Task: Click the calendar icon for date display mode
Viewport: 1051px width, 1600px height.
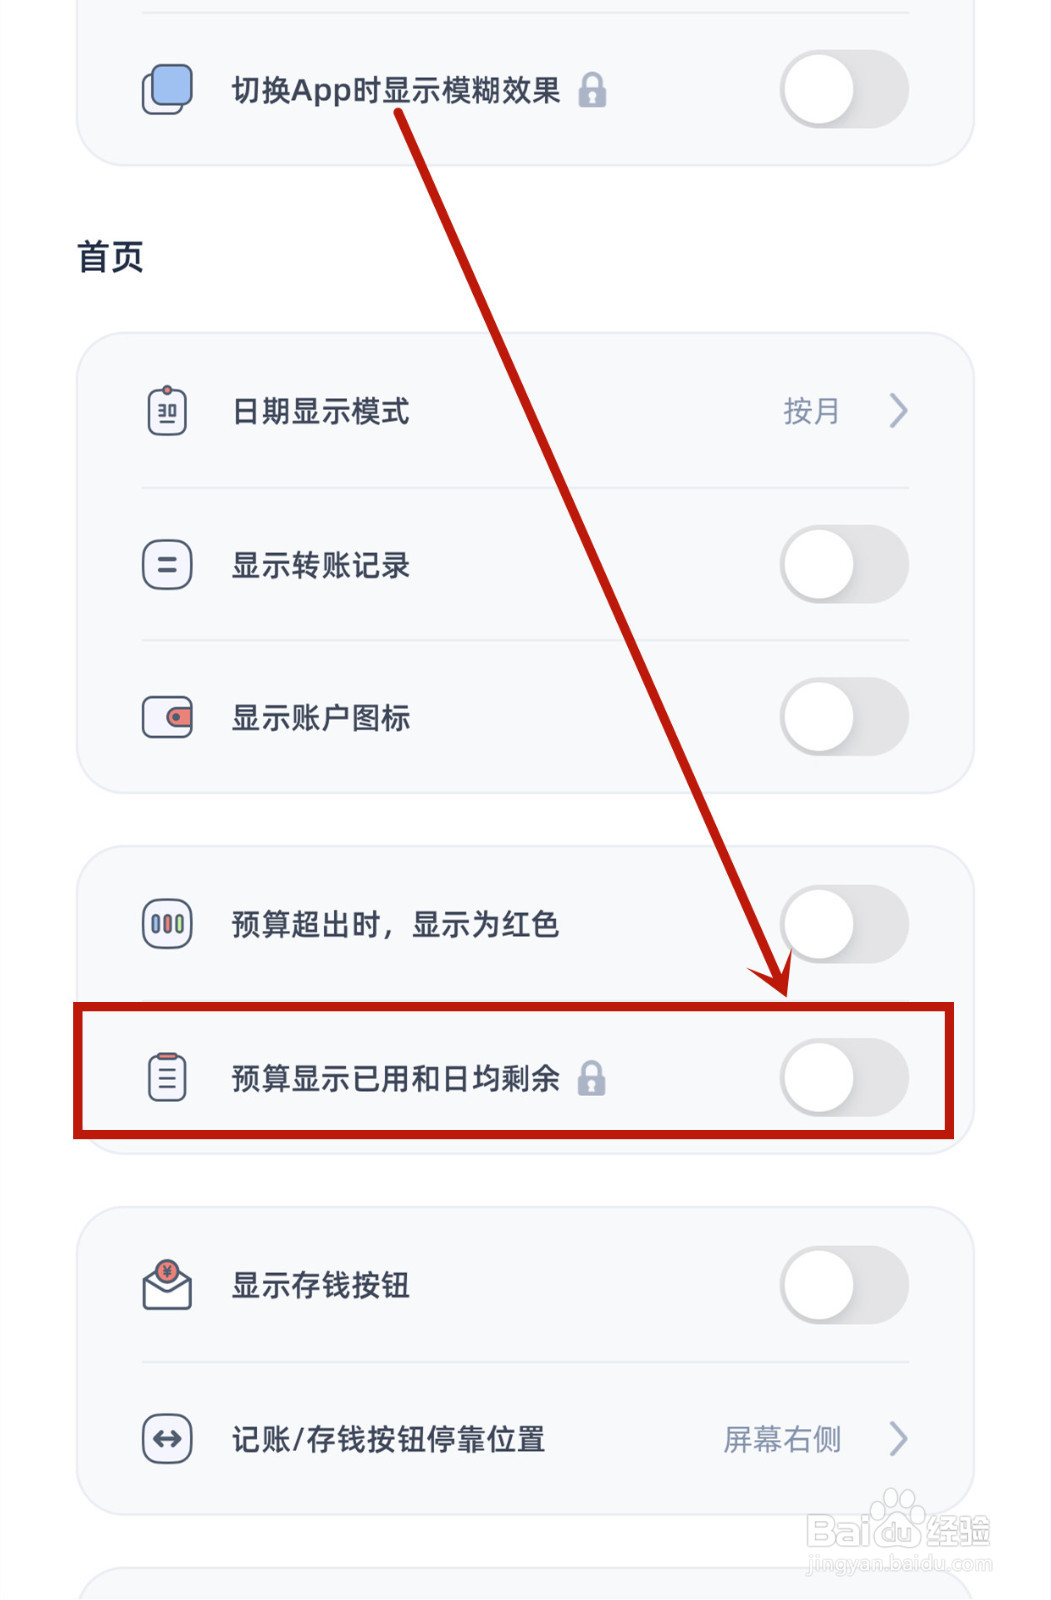Action: (x=167, y=410)
